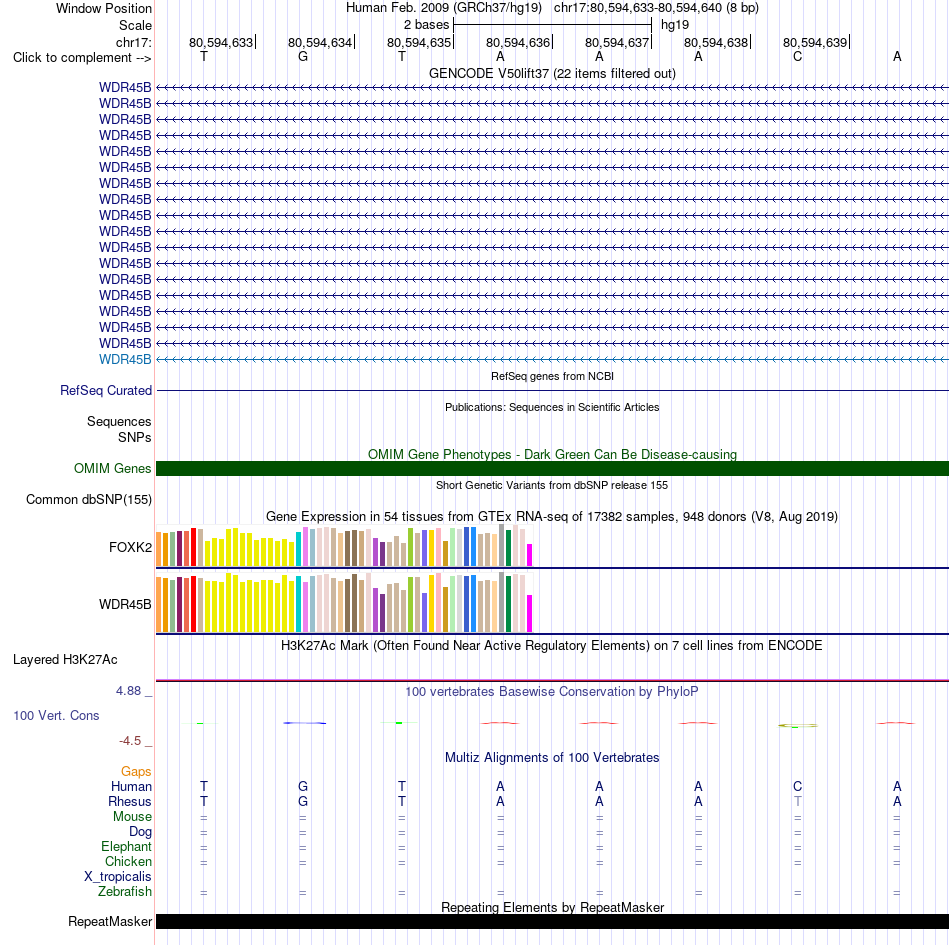
Task: Click position label 80,594,636 on the ruler
Action: point(518,42)
